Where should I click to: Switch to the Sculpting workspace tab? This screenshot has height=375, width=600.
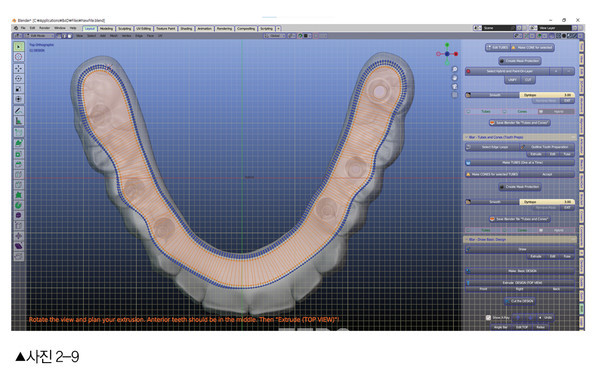click(x=124, y=29)
